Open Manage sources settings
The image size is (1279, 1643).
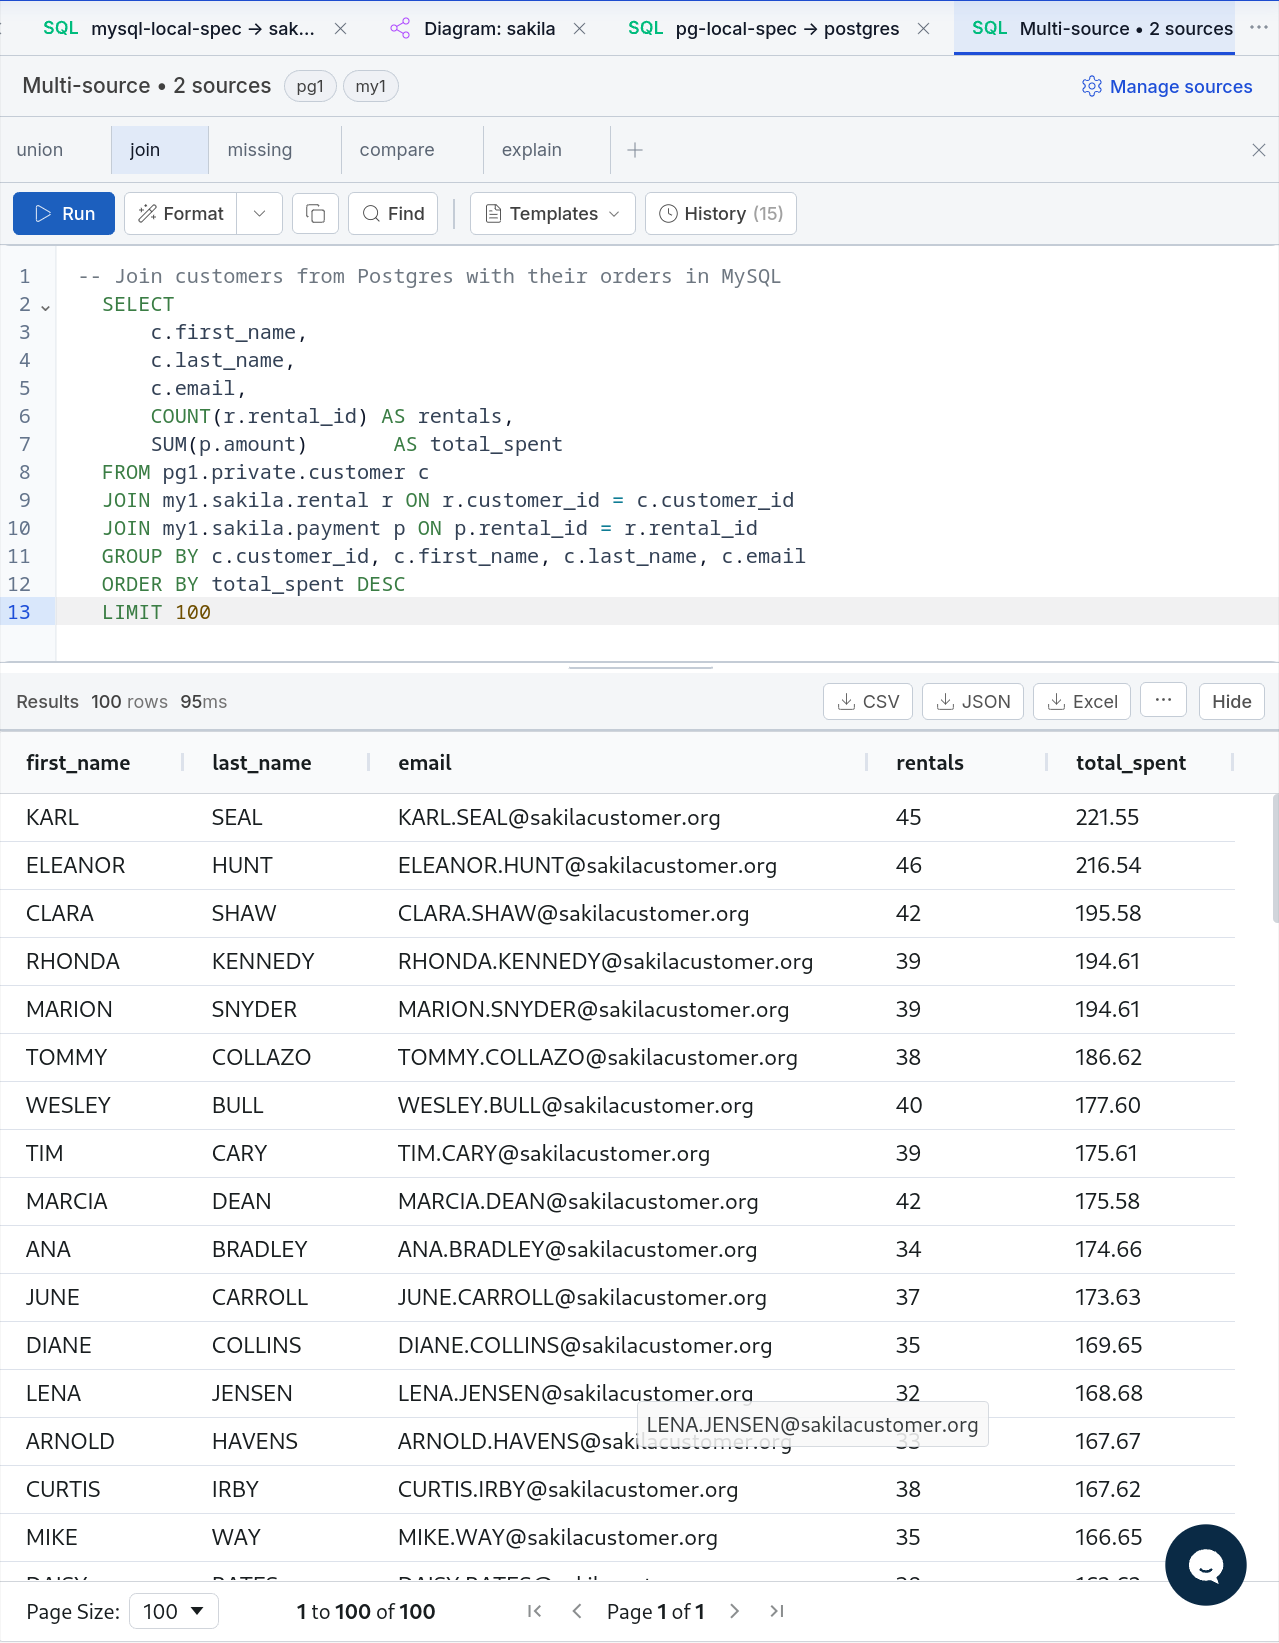point(1167,87)
